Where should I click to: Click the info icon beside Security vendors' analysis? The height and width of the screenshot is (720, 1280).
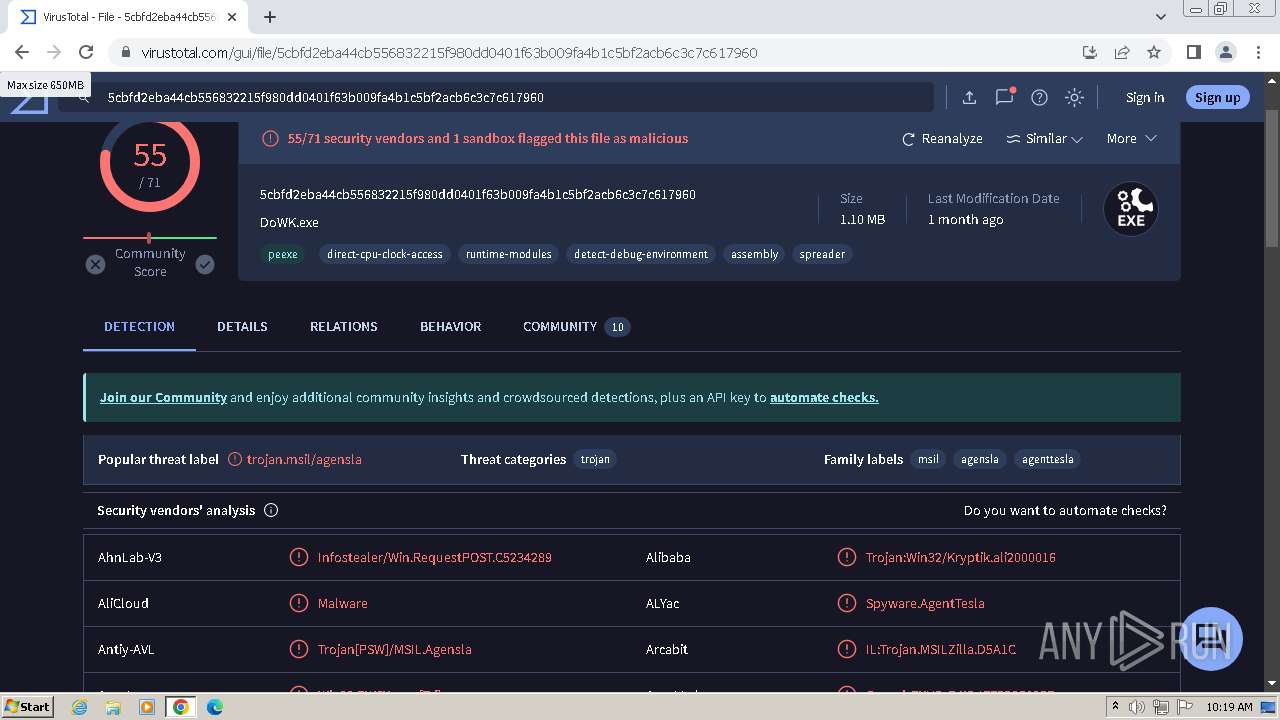271,510
